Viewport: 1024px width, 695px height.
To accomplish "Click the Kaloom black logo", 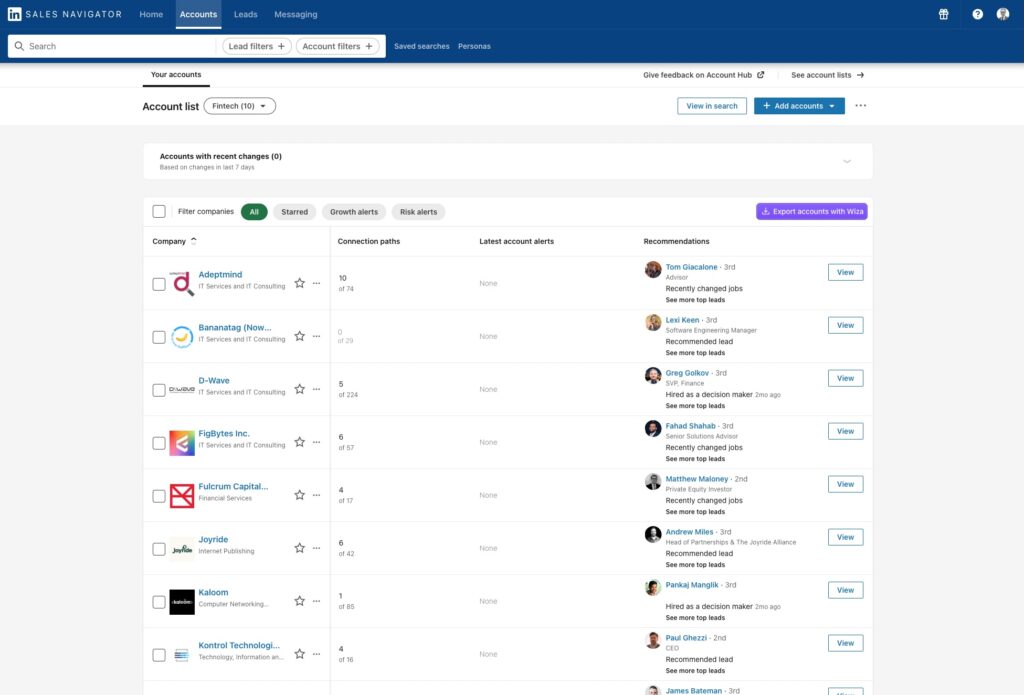I will [182, 601].
